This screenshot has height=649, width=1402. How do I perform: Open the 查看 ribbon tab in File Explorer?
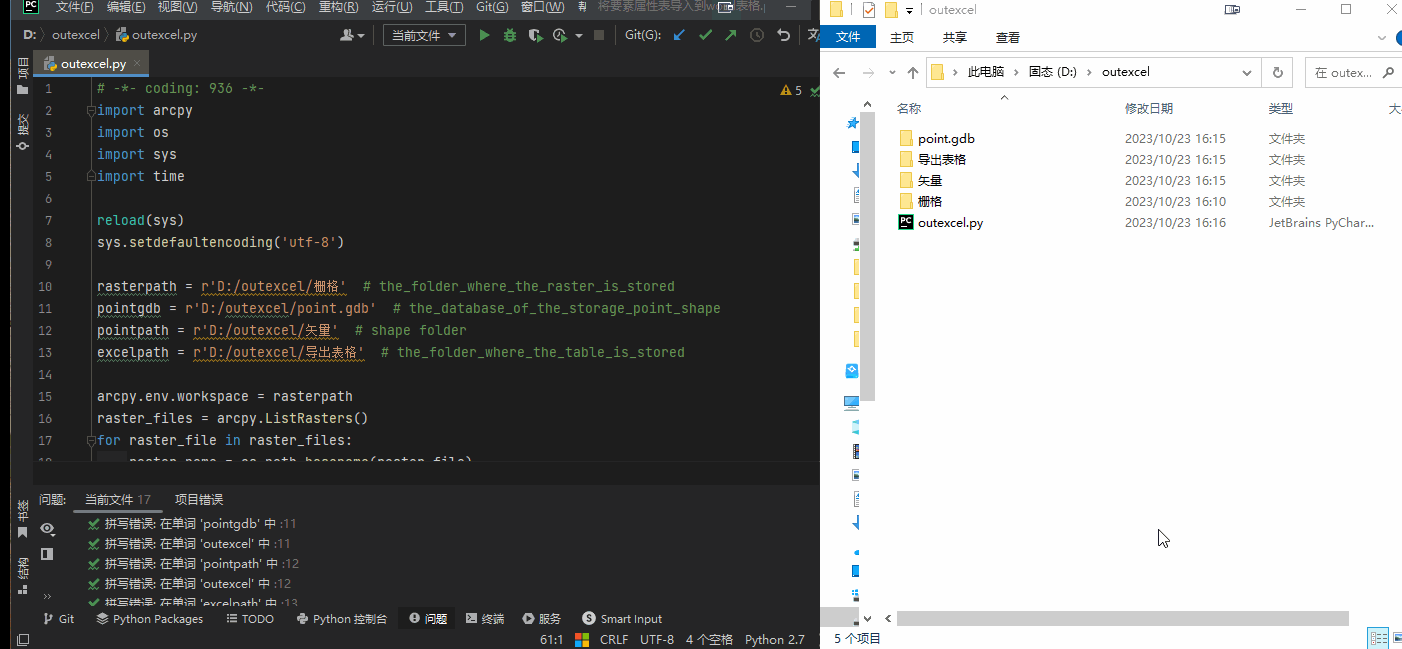coord(1008,37)
